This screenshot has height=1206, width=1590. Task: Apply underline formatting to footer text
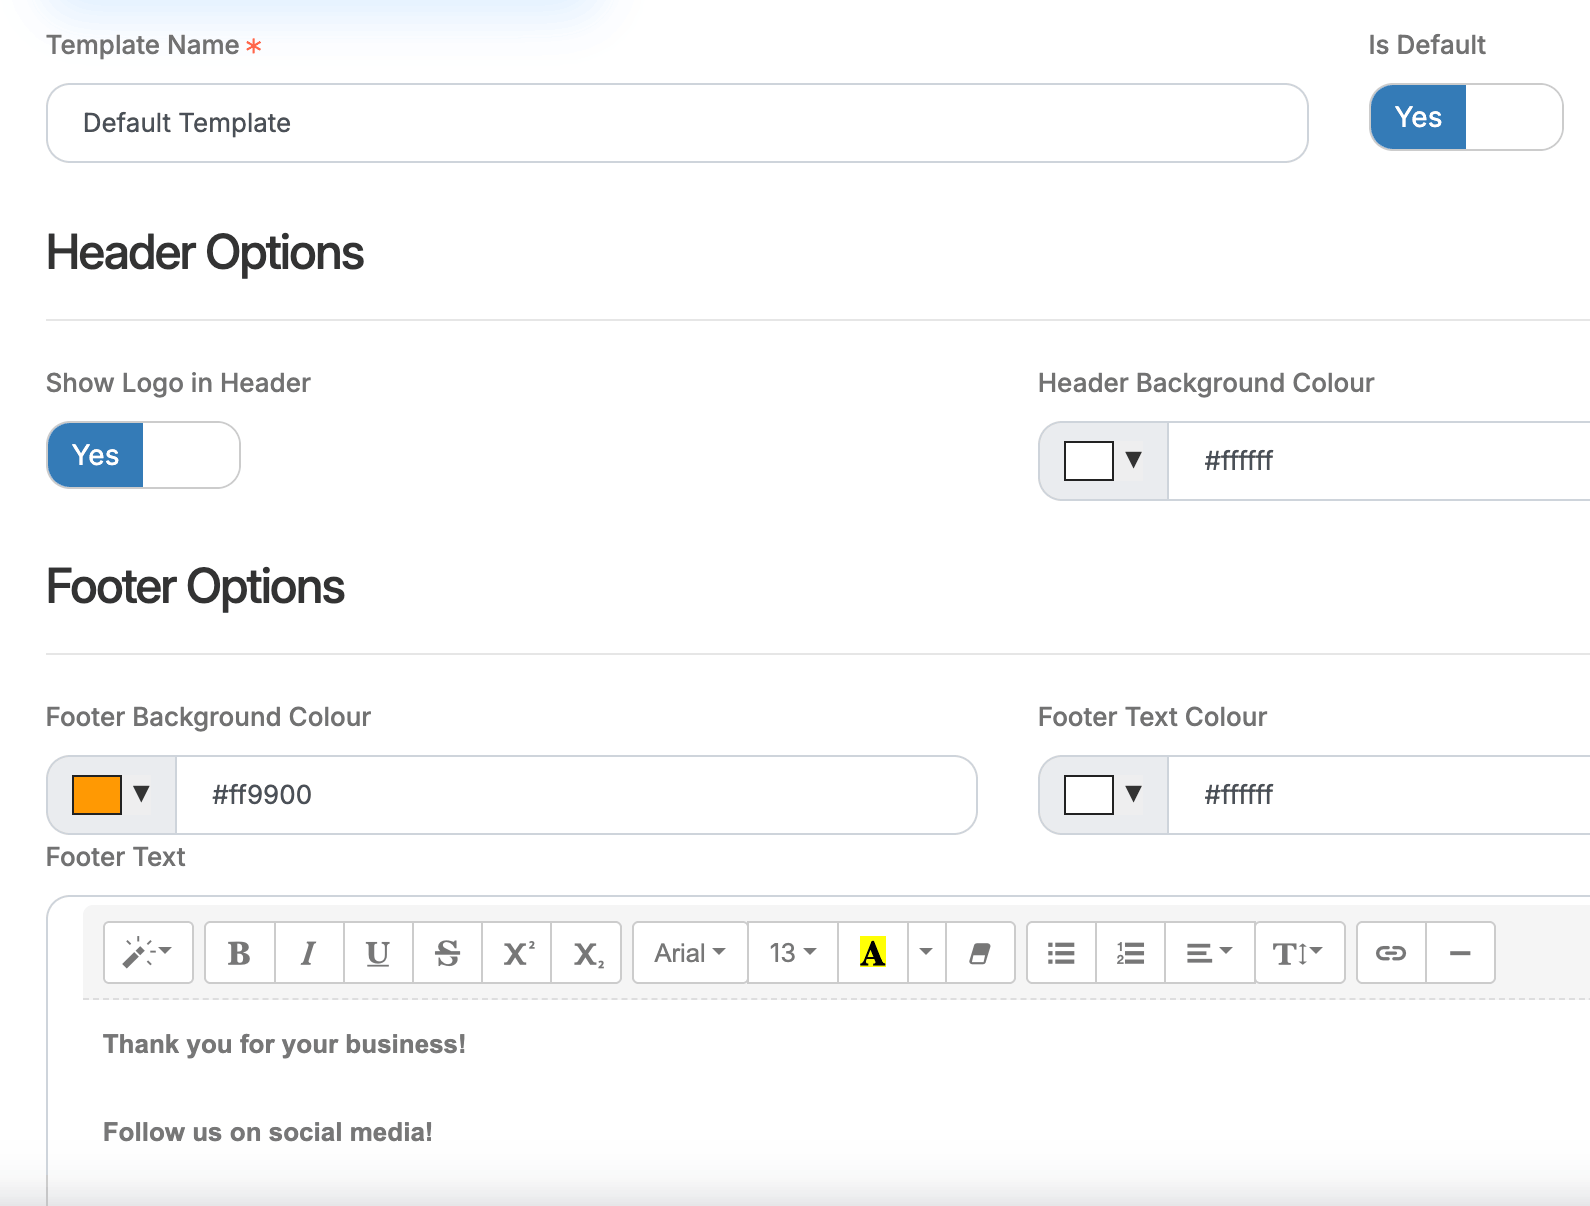[x=378, y=953]
